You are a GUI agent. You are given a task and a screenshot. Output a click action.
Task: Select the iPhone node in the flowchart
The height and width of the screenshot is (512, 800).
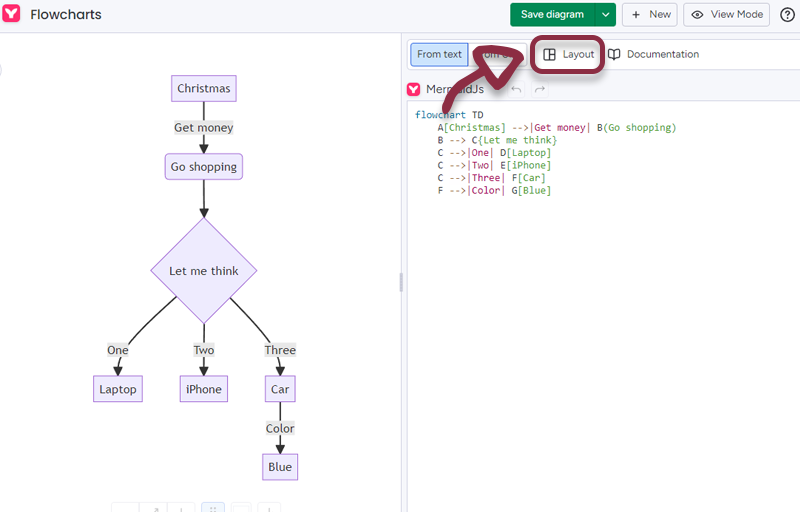[204, 389]
